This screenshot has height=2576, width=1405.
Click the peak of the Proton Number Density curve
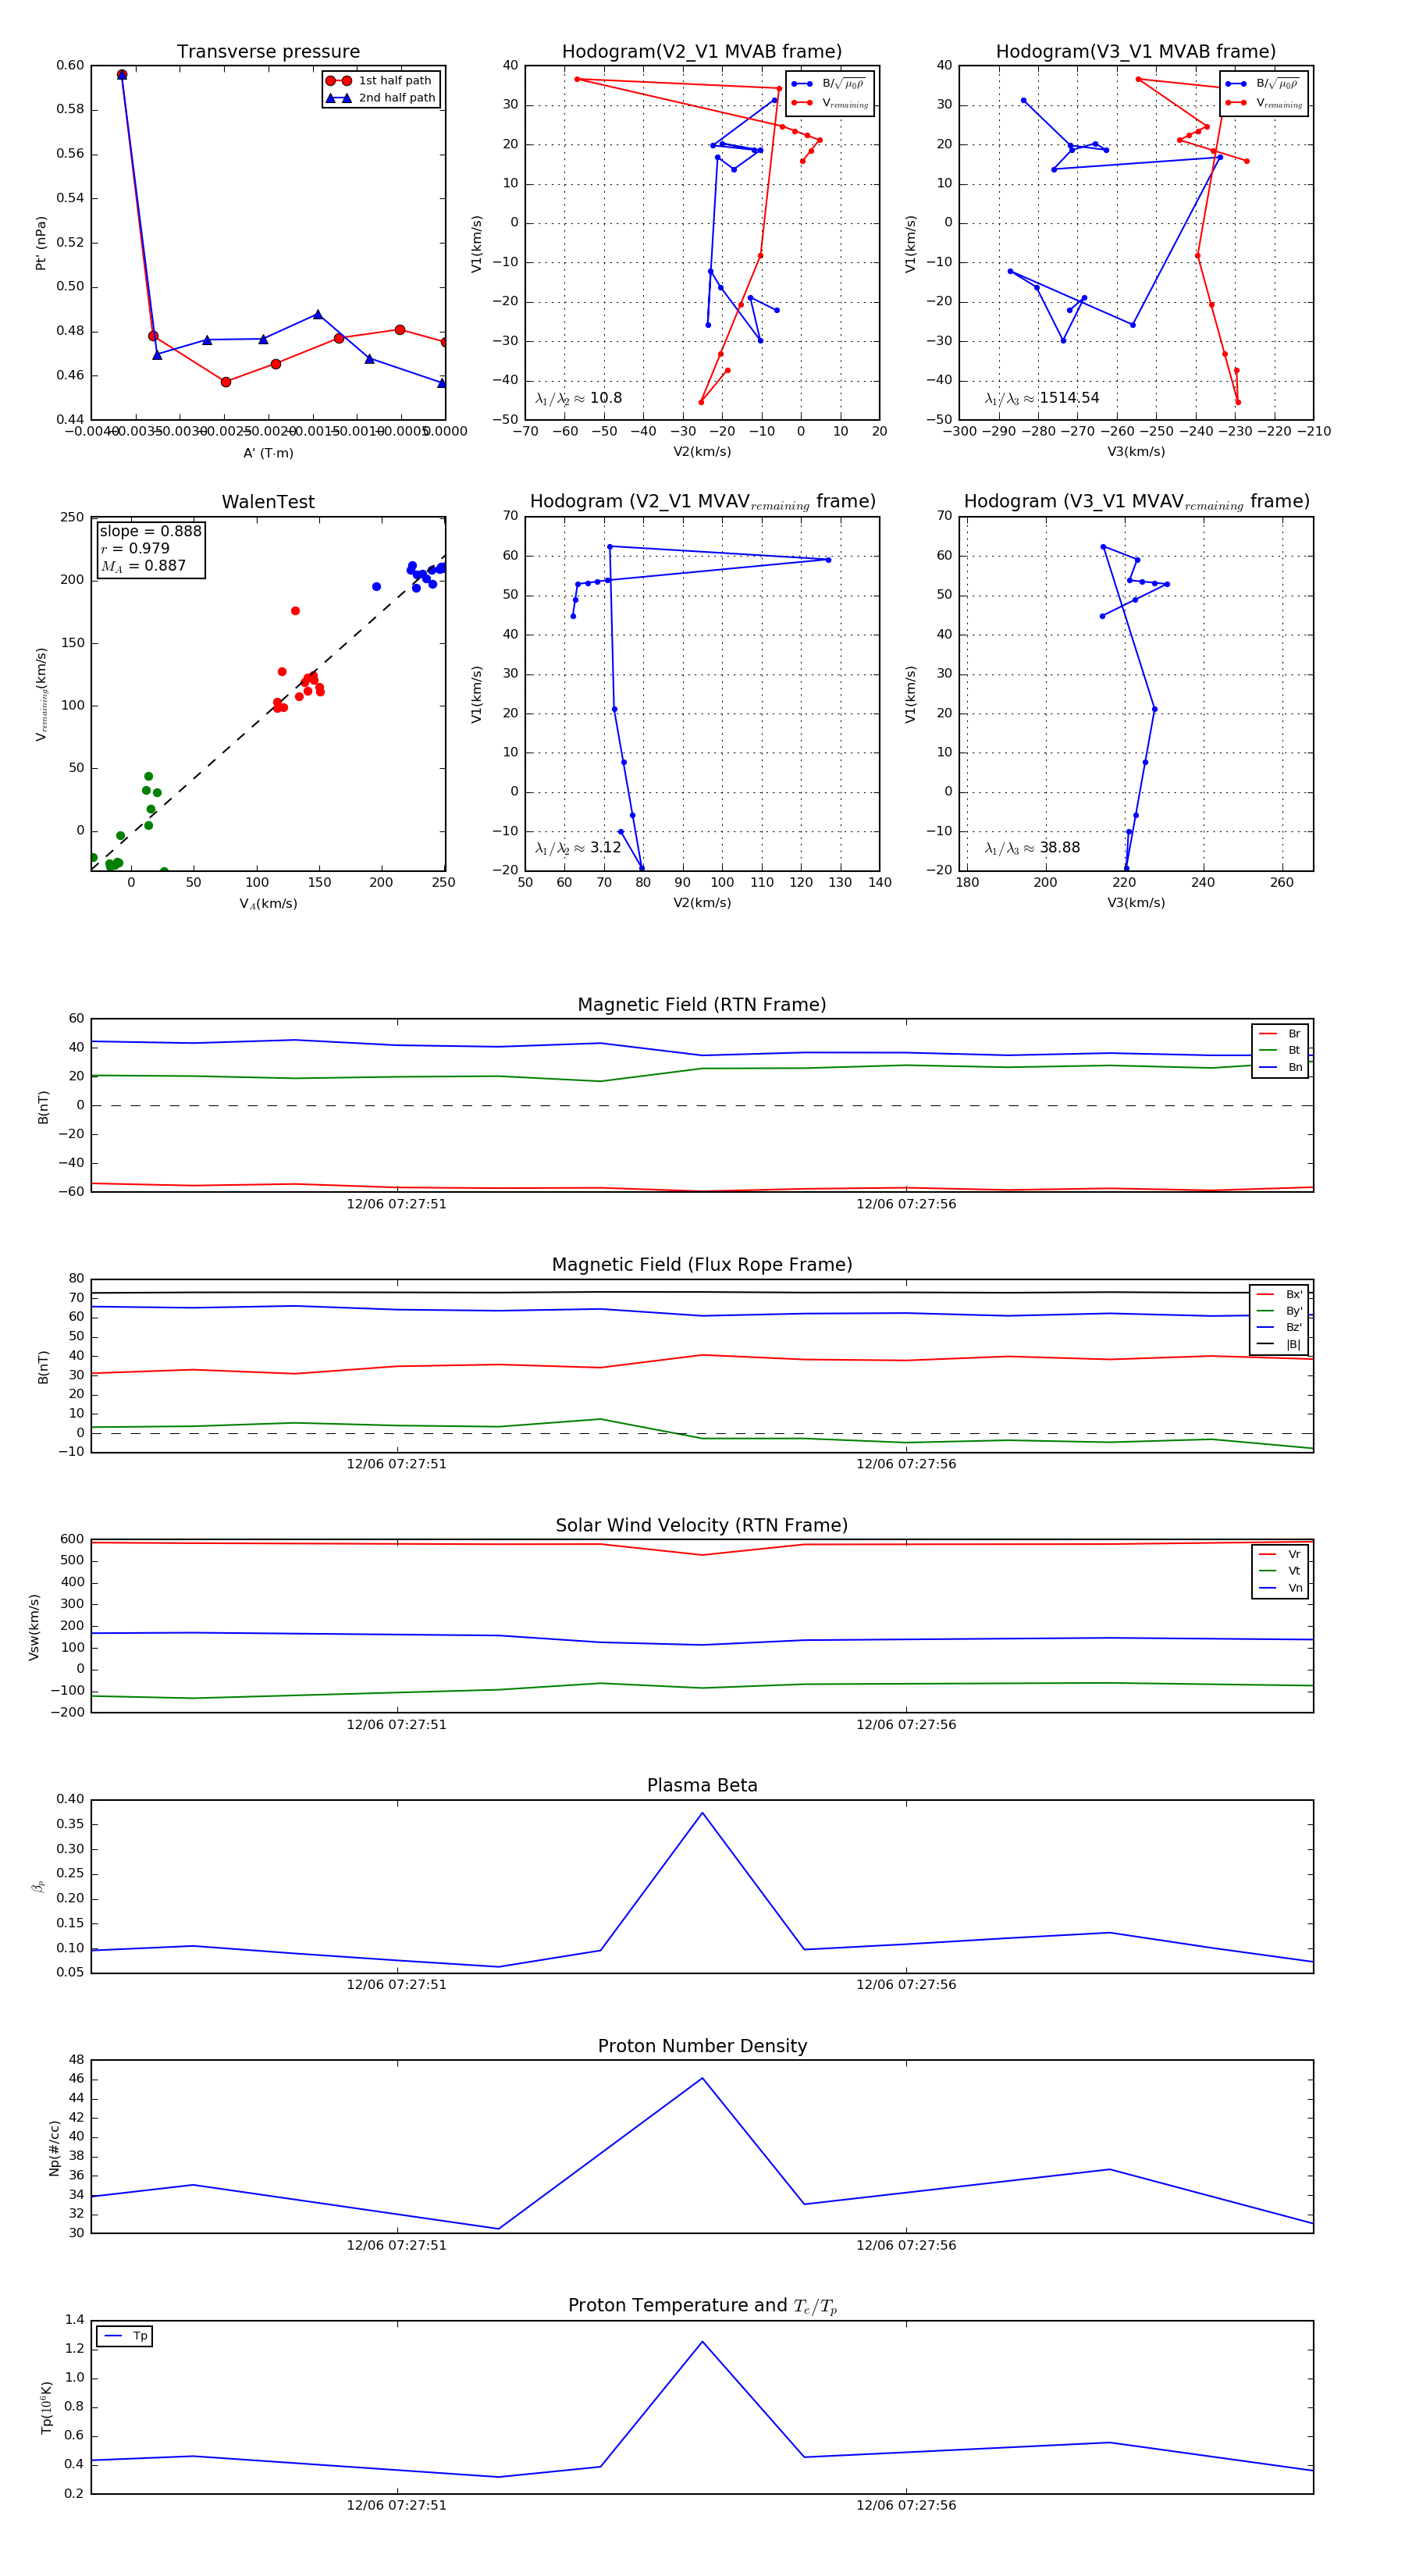[702, 2078]
